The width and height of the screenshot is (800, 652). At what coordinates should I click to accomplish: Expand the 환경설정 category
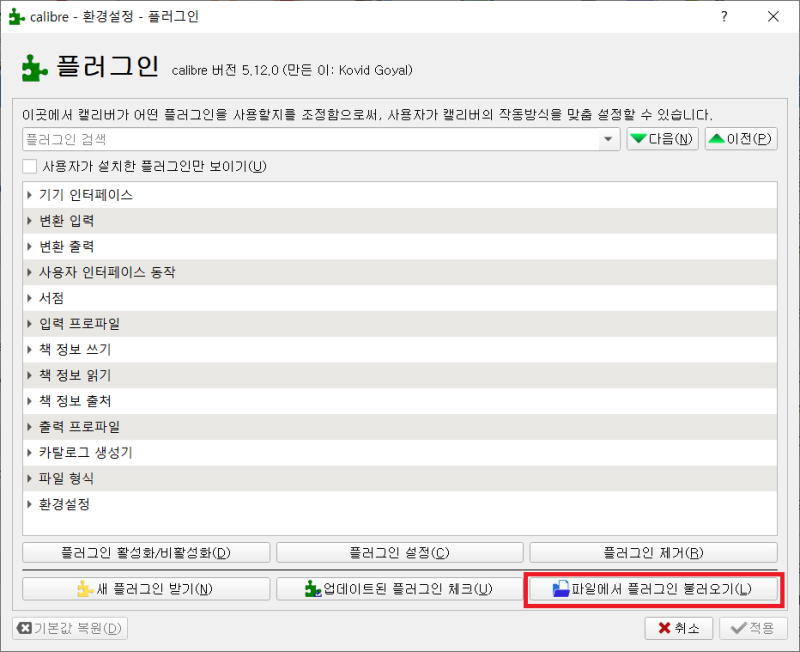click(x=31, y=504)
